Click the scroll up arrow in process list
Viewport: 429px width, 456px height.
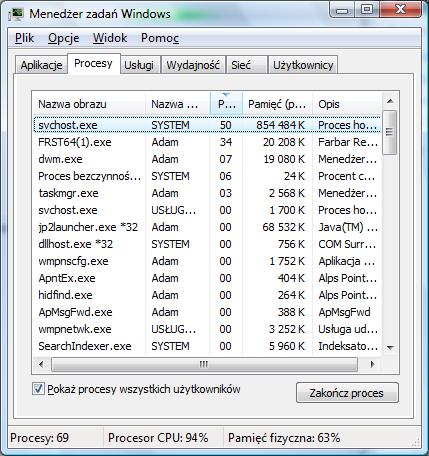[390, 101]
